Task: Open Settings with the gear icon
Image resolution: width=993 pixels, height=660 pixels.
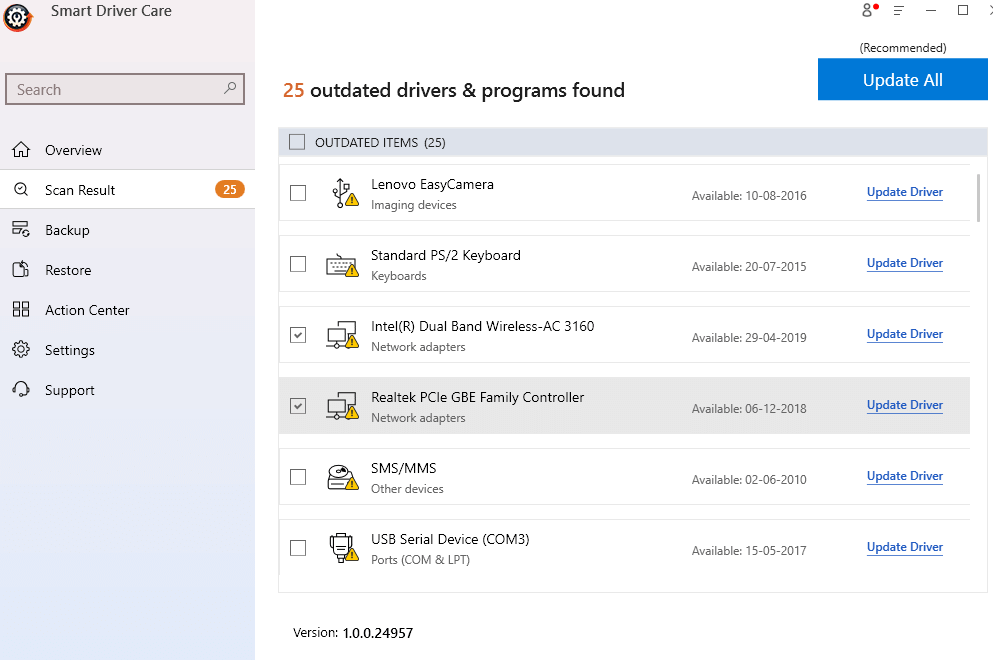Action: [21, 349]
